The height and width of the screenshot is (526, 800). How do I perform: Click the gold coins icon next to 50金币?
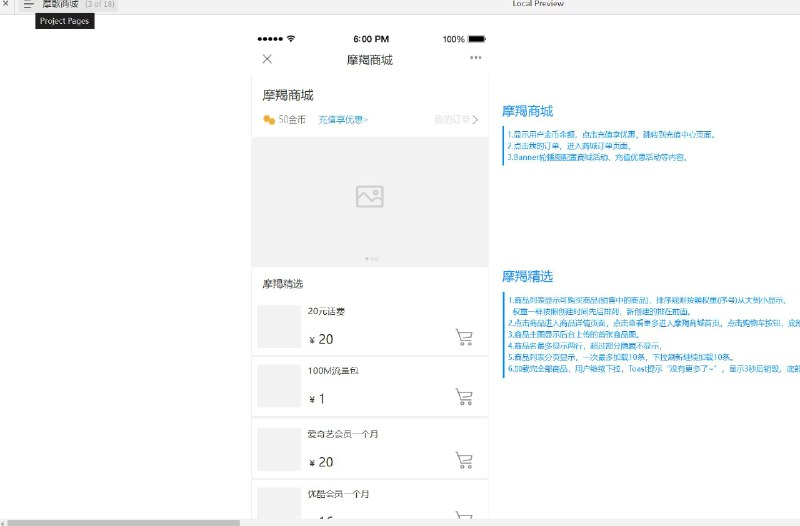click(x=269, y=120)
